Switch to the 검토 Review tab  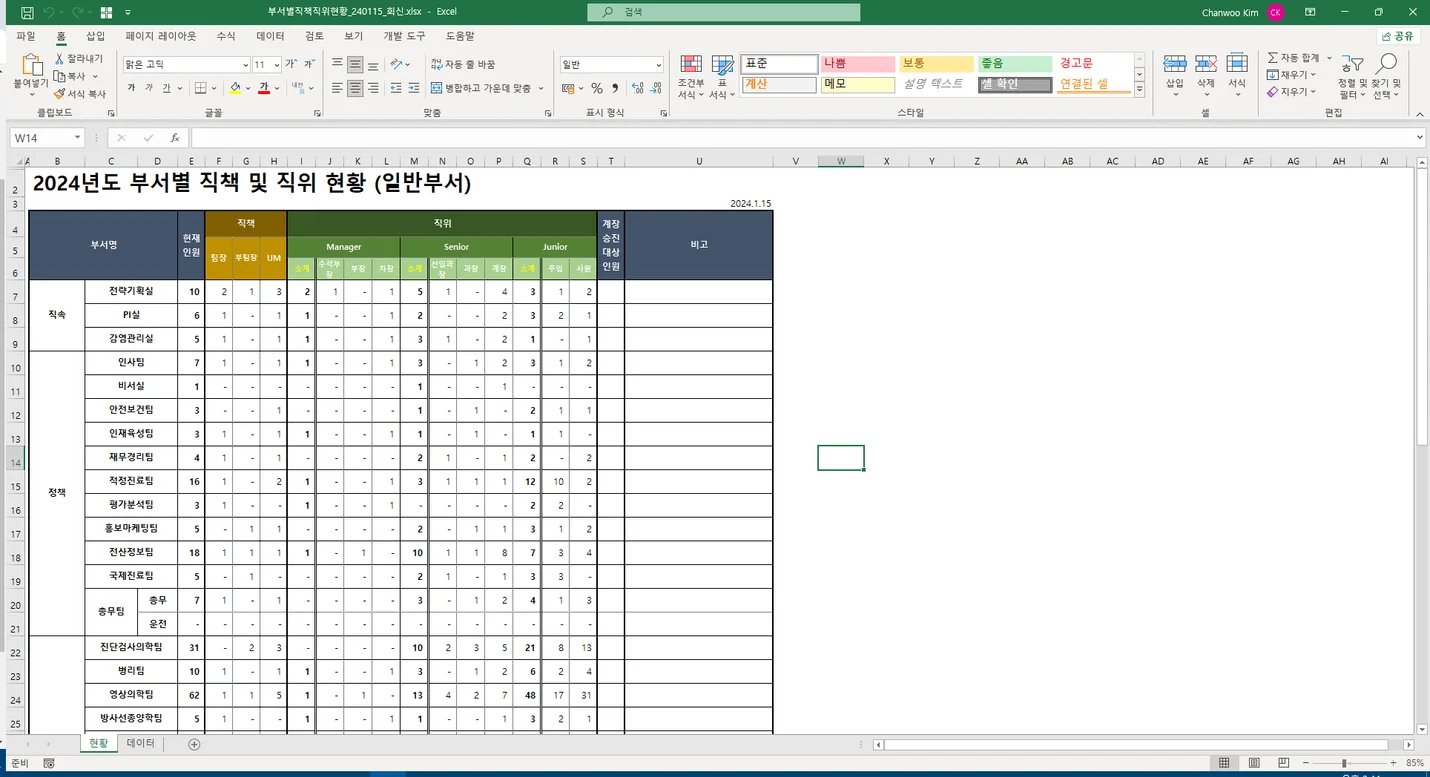point(314,36)
